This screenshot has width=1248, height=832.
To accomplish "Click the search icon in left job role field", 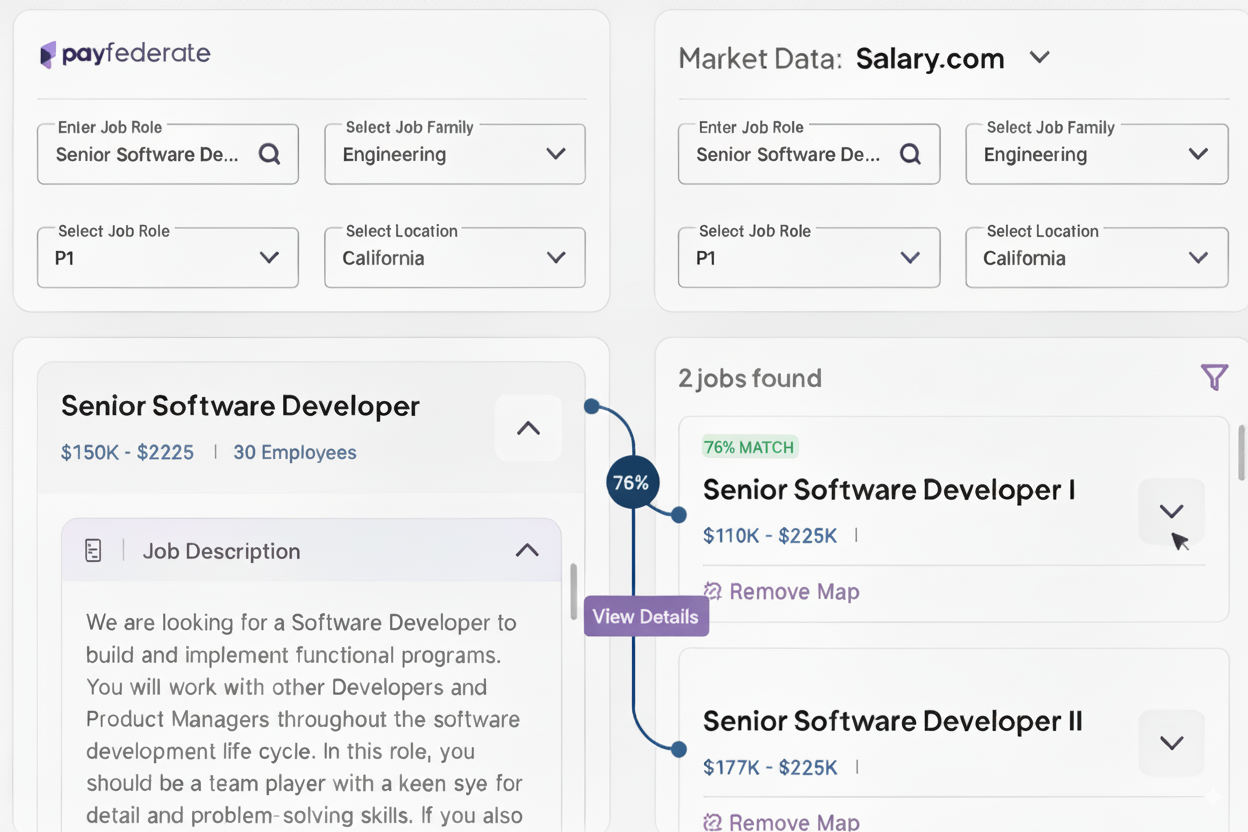I will 269,154.
